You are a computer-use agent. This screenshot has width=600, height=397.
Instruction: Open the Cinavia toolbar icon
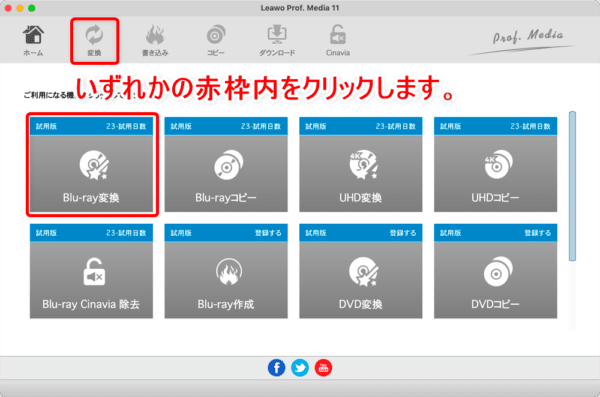point(338,40)
